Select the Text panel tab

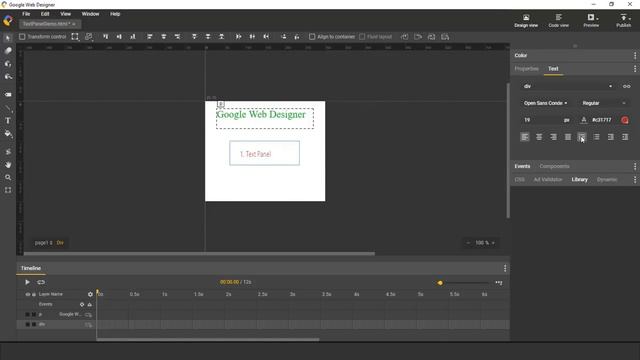553,69
